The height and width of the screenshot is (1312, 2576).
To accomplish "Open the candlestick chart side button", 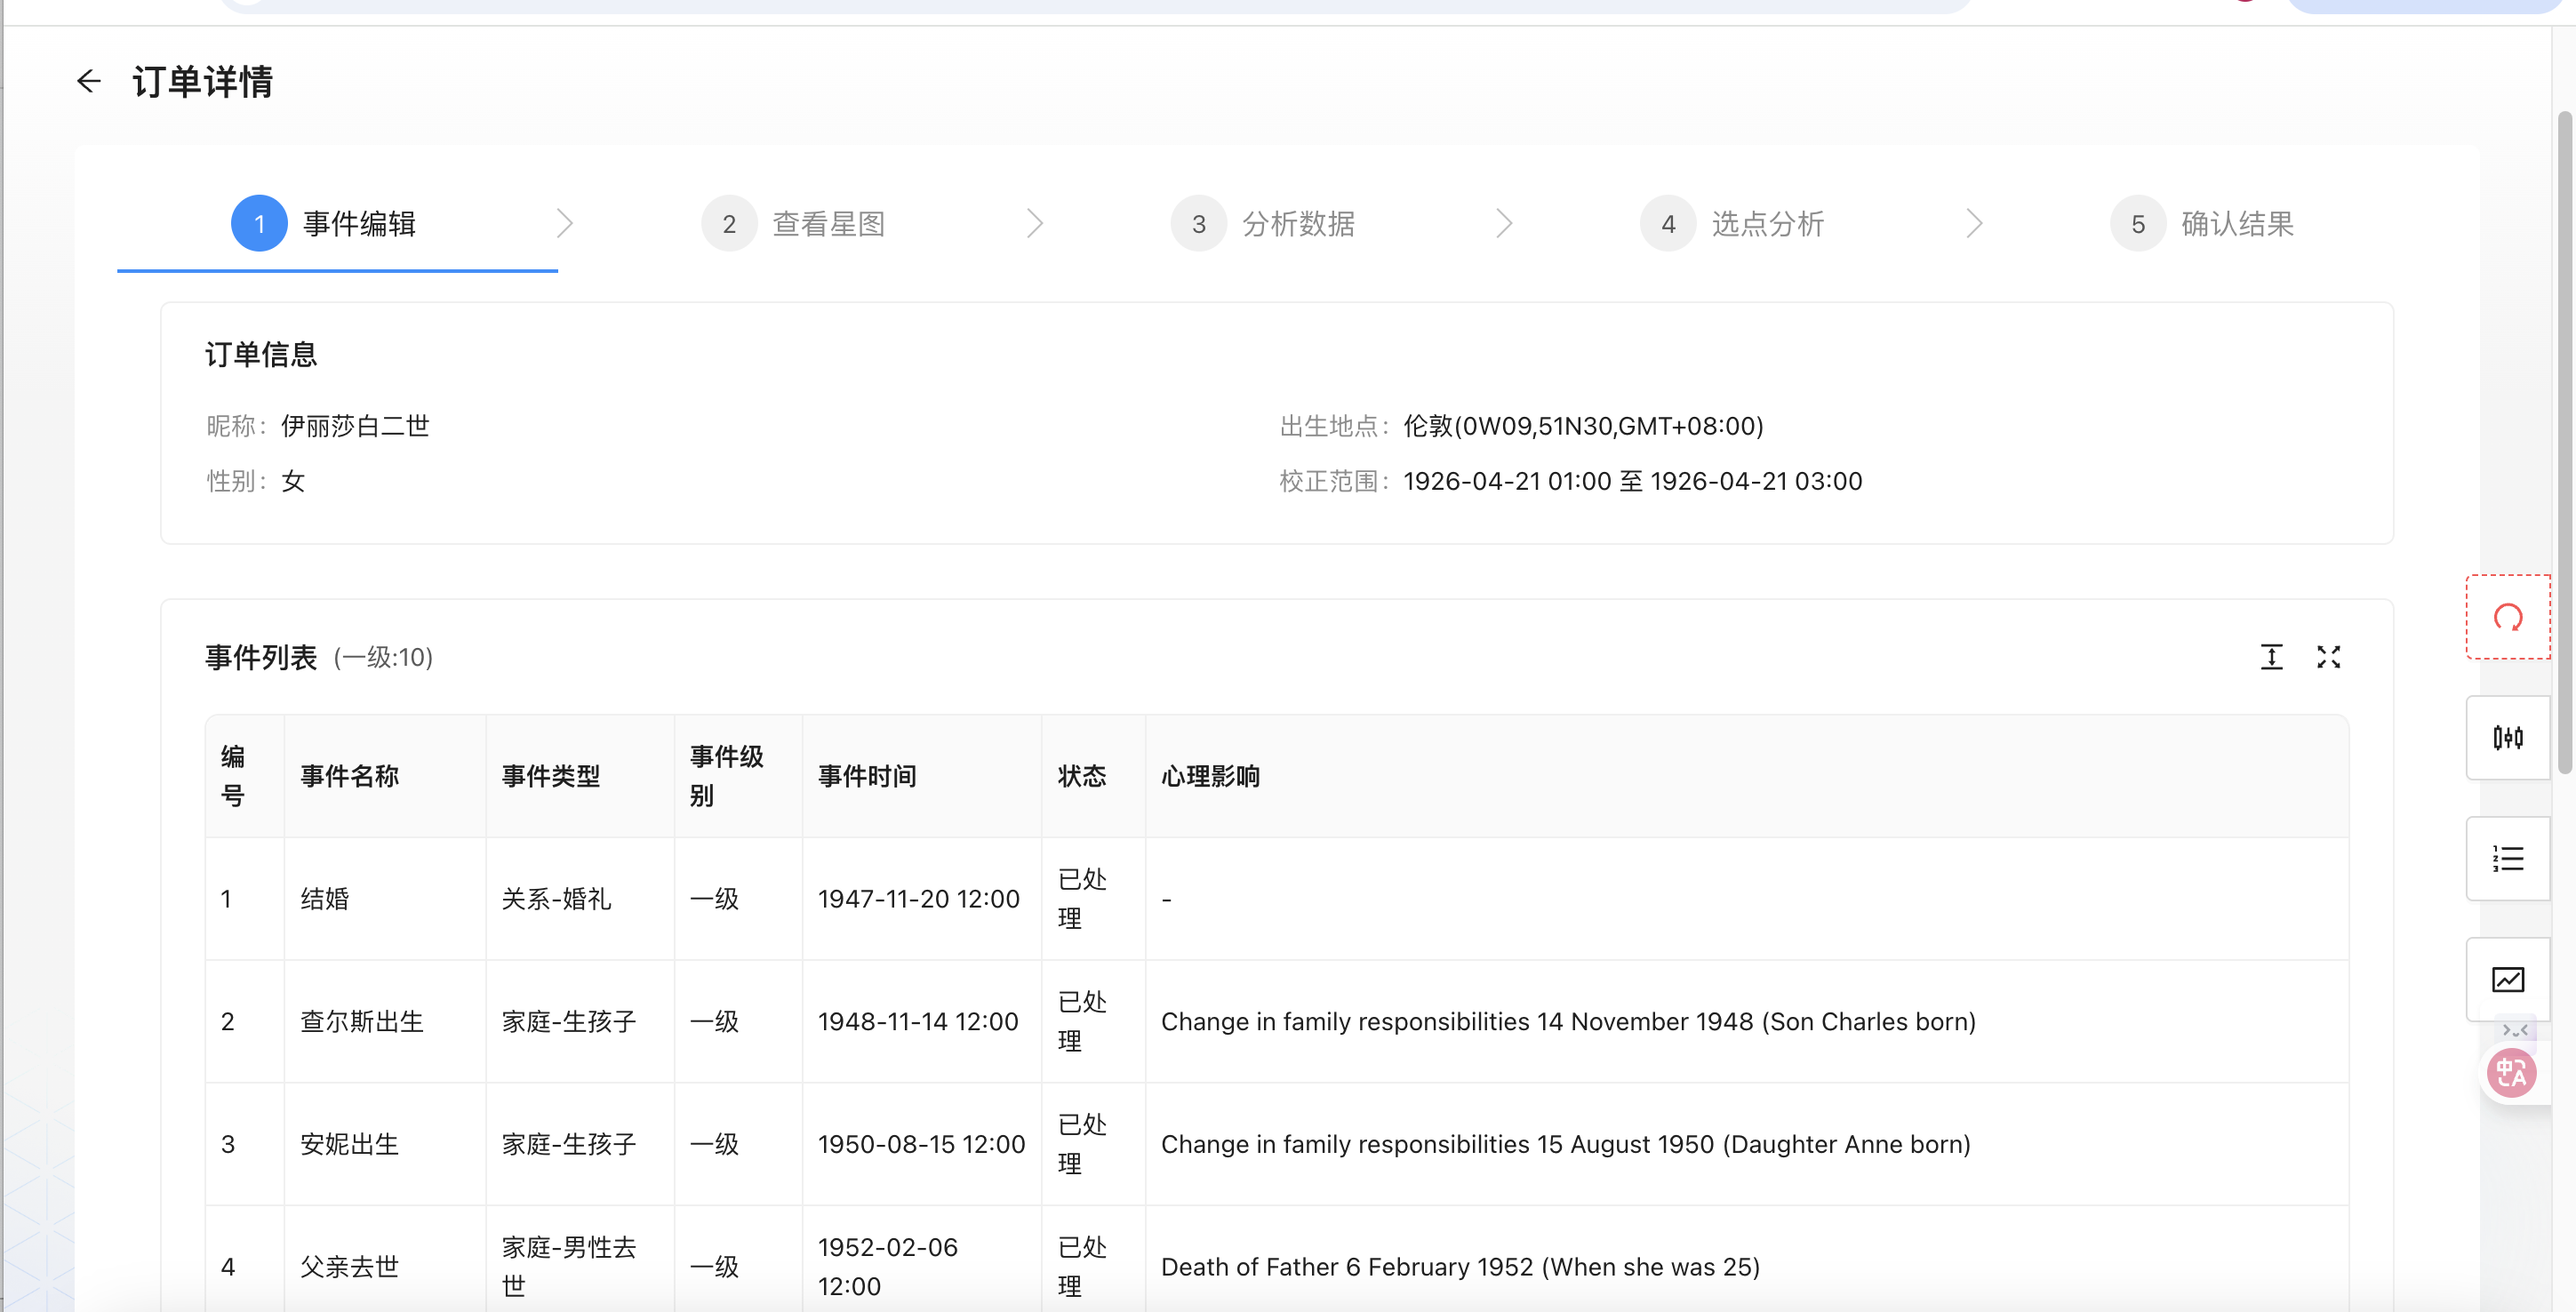I will pyautogui.click(x=2507, y=738).
